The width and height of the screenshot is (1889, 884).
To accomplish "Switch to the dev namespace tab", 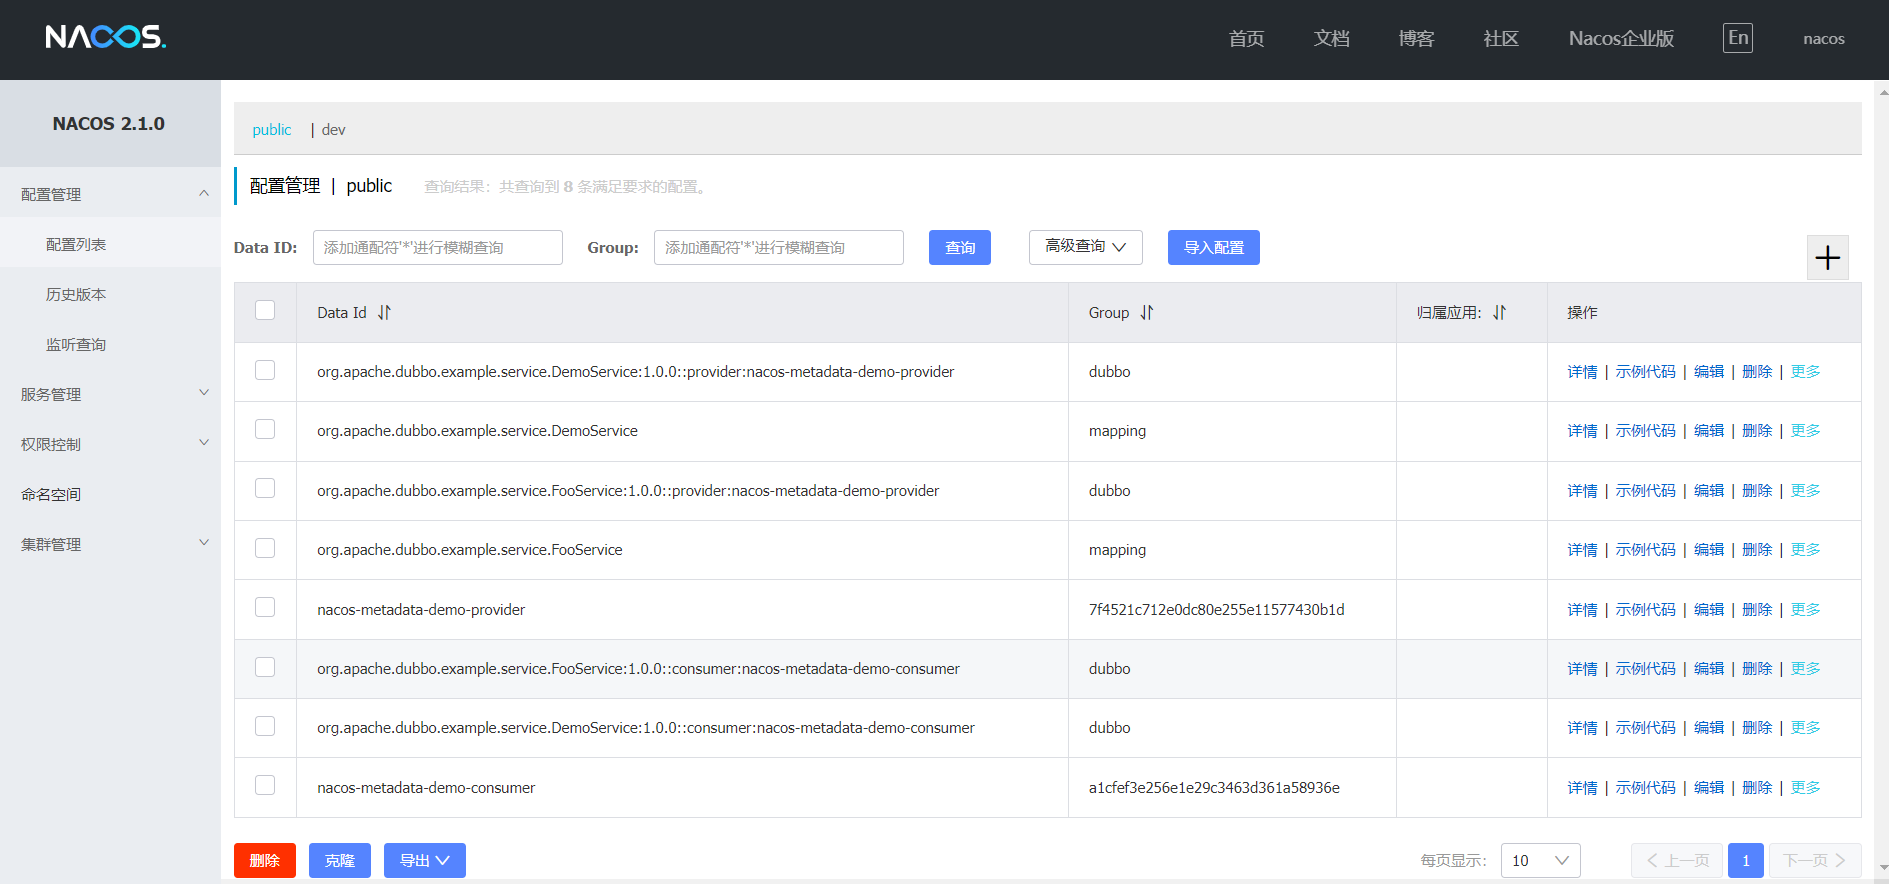I will click(333, 130).
